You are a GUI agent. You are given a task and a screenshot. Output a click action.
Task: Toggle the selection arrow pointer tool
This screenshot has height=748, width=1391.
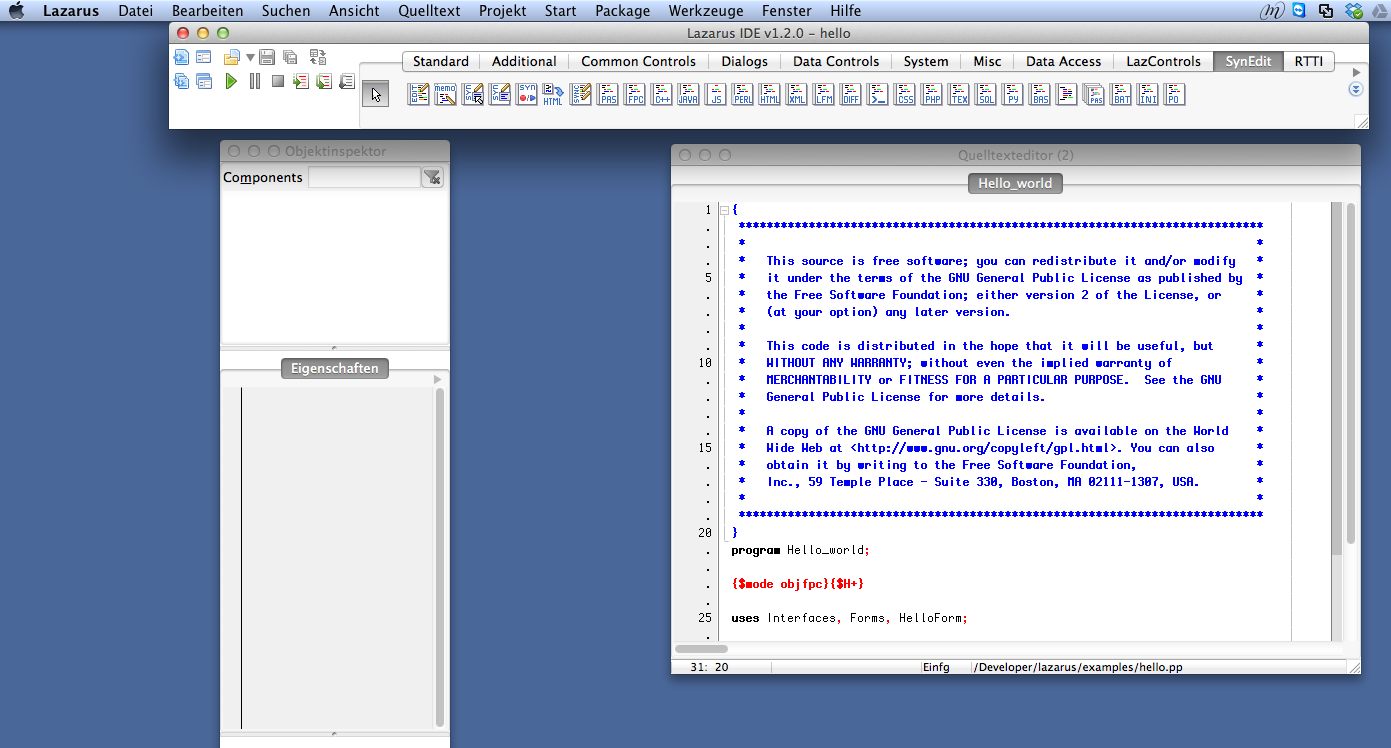[376, 94]
